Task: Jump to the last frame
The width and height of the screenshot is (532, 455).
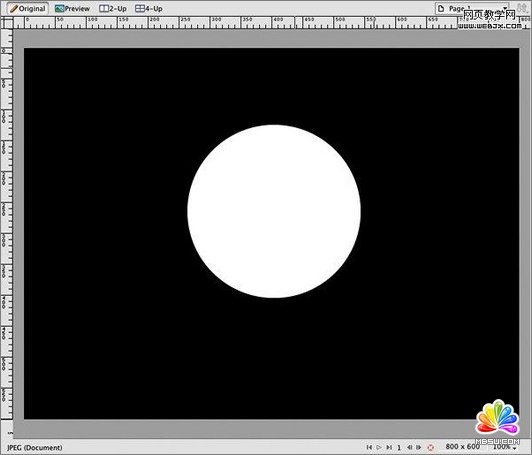Action: 389,447
